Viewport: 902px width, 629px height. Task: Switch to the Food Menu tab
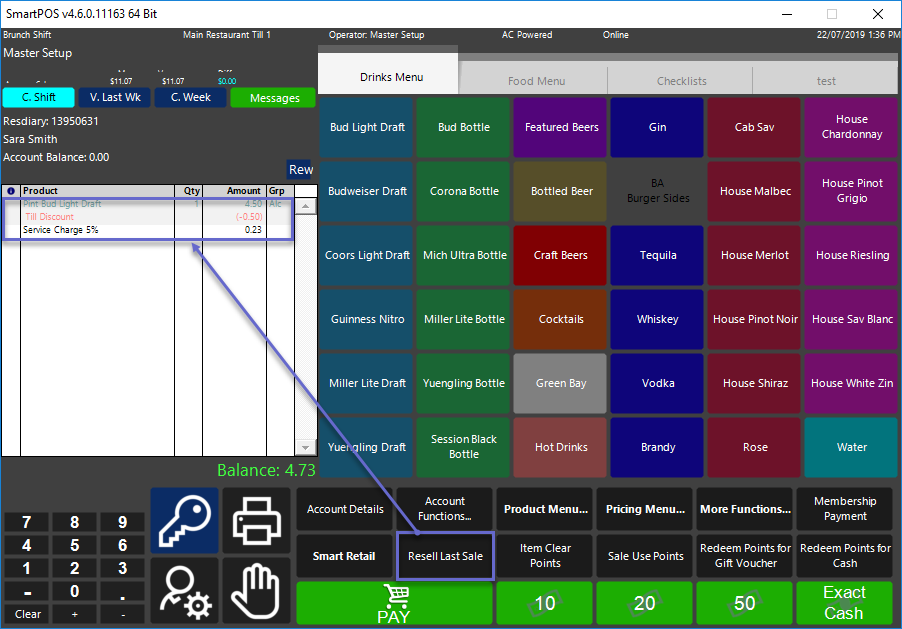tap(536, 81)
